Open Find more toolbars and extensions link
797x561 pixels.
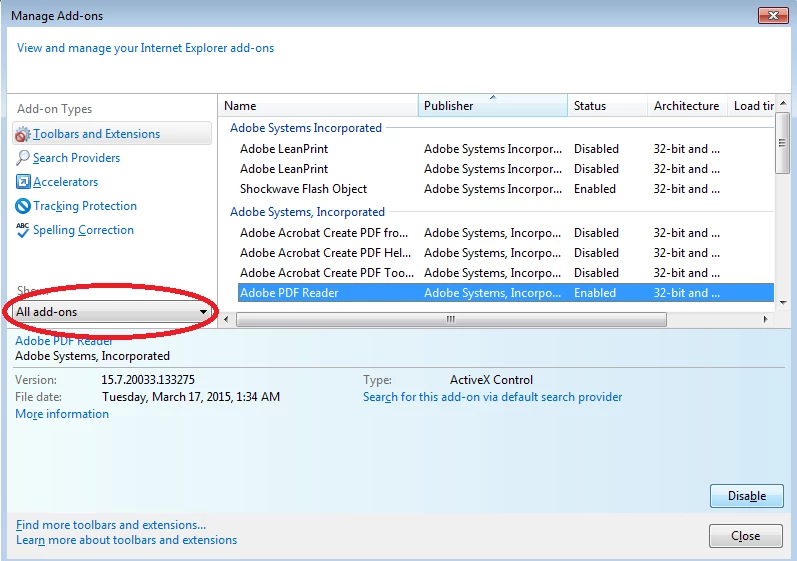coord(111,525)
